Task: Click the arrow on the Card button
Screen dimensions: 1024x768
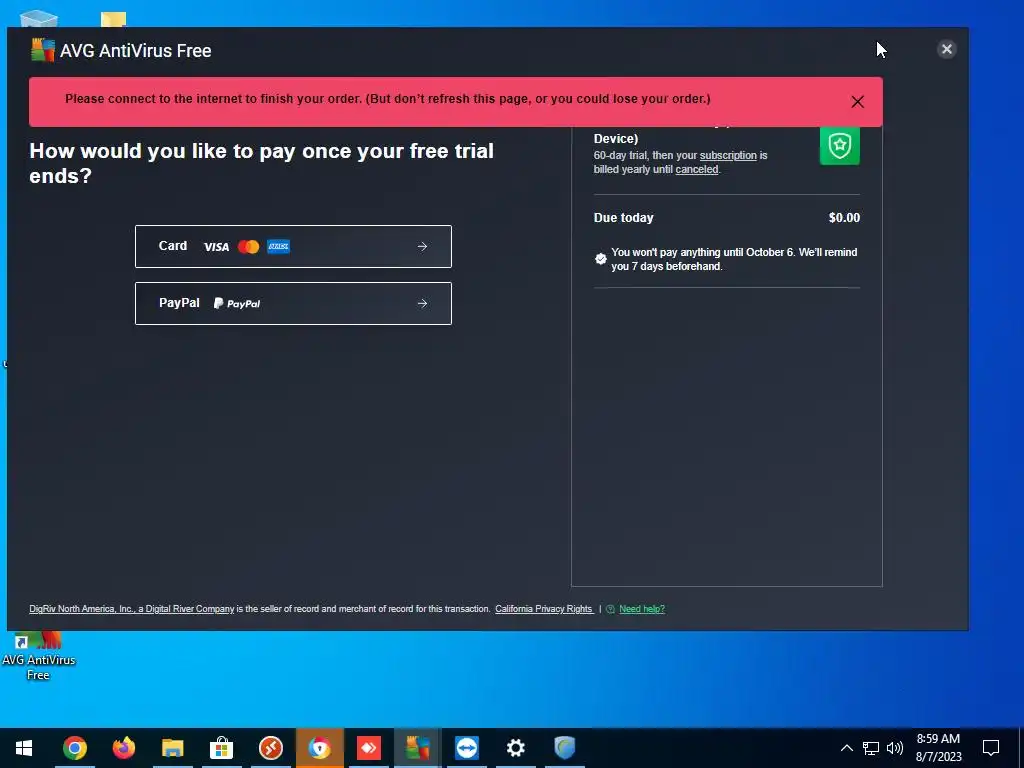Action: point(423,246)
